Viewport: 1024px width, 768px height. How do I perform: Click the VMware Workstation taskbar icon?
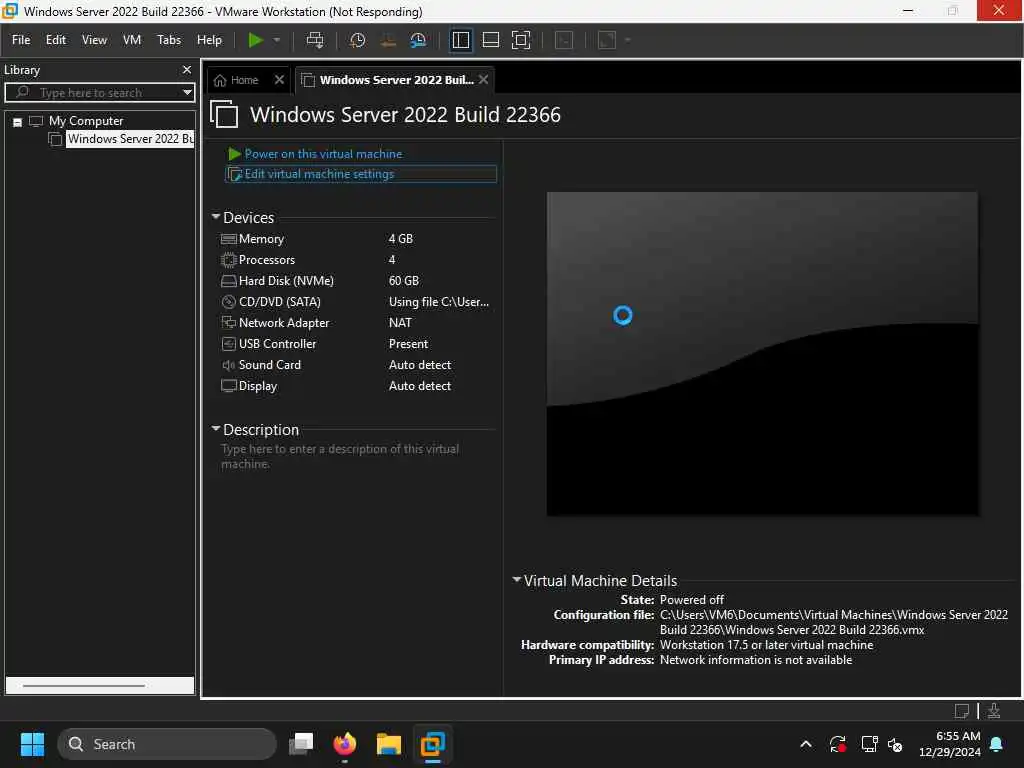coord(432,744)
